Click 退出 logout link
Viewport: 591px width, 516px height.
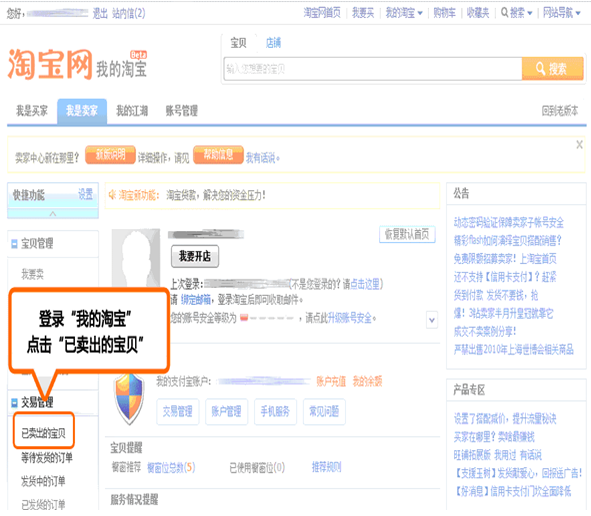pos(100,14)
